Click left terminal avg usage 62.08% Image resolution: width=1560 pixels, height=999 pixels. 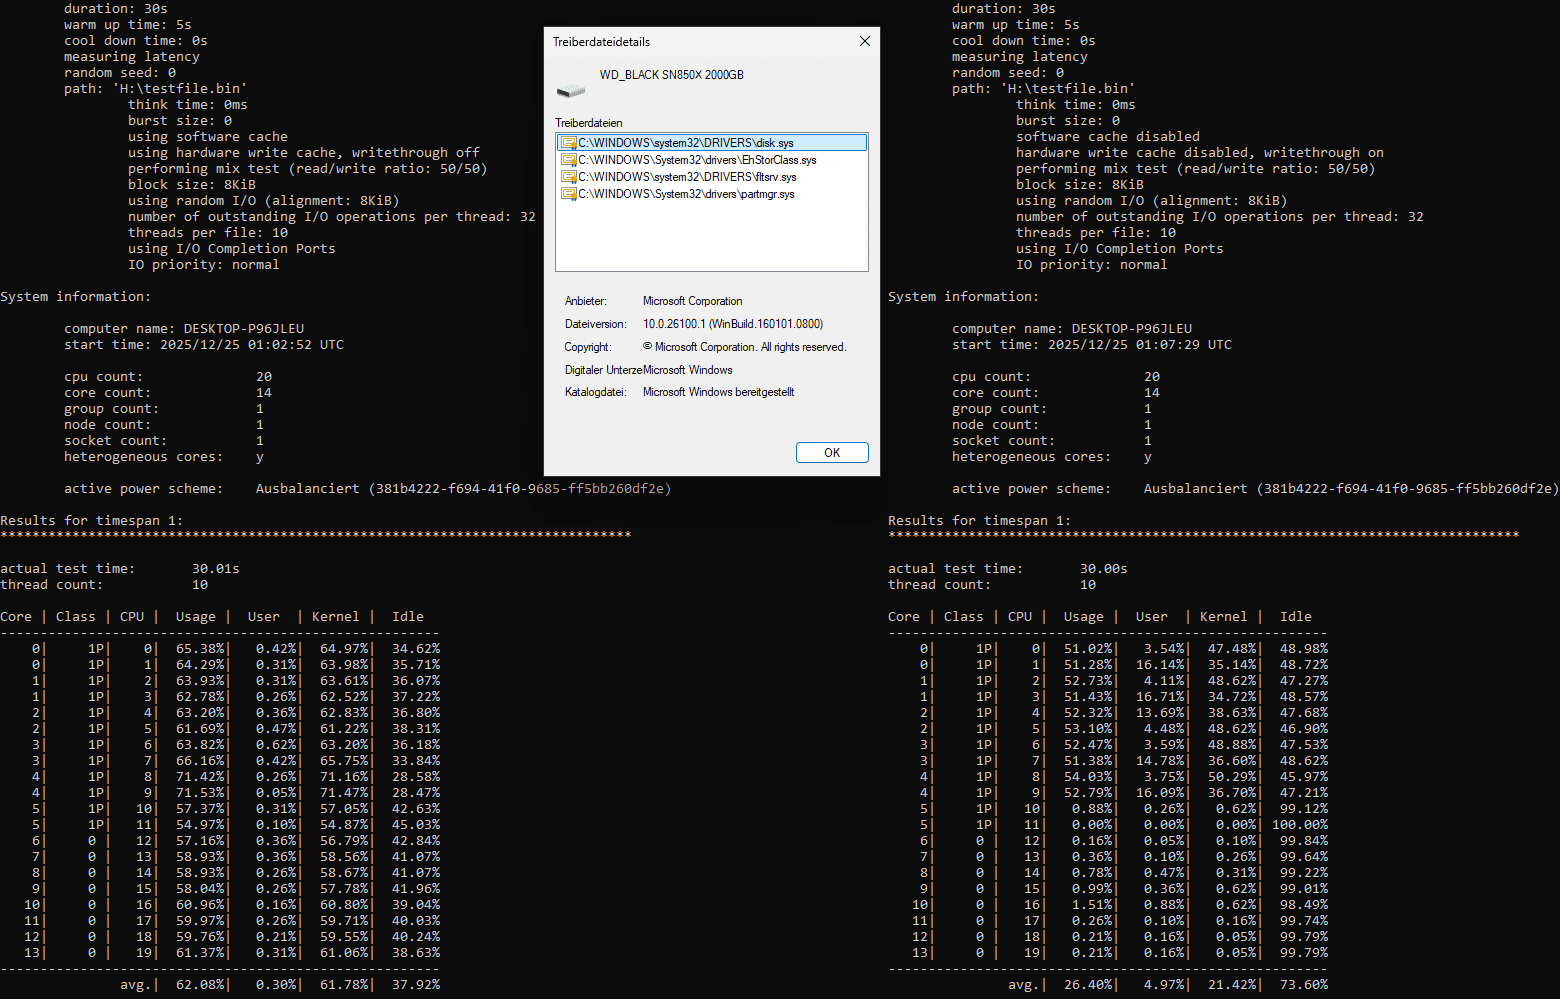pyautogui.click(x=200, y=985)
